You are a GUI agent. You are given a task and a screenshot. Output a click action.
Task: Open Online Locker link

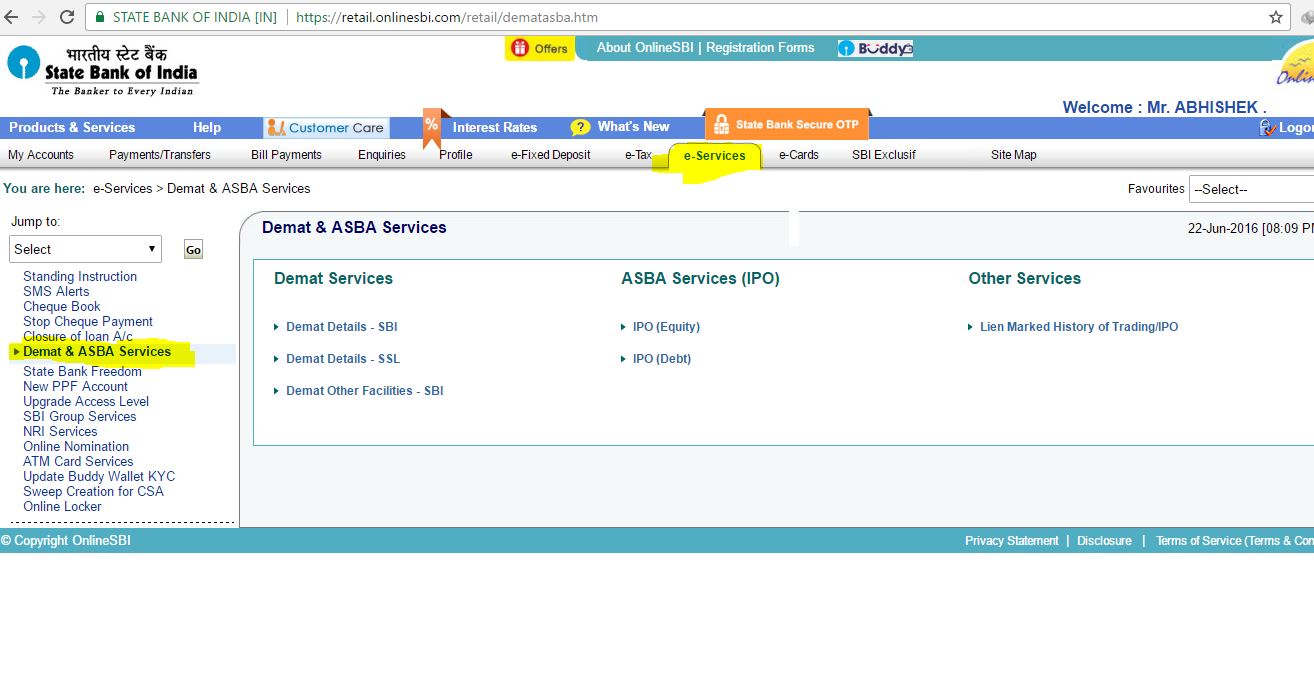tap(62, 507)
